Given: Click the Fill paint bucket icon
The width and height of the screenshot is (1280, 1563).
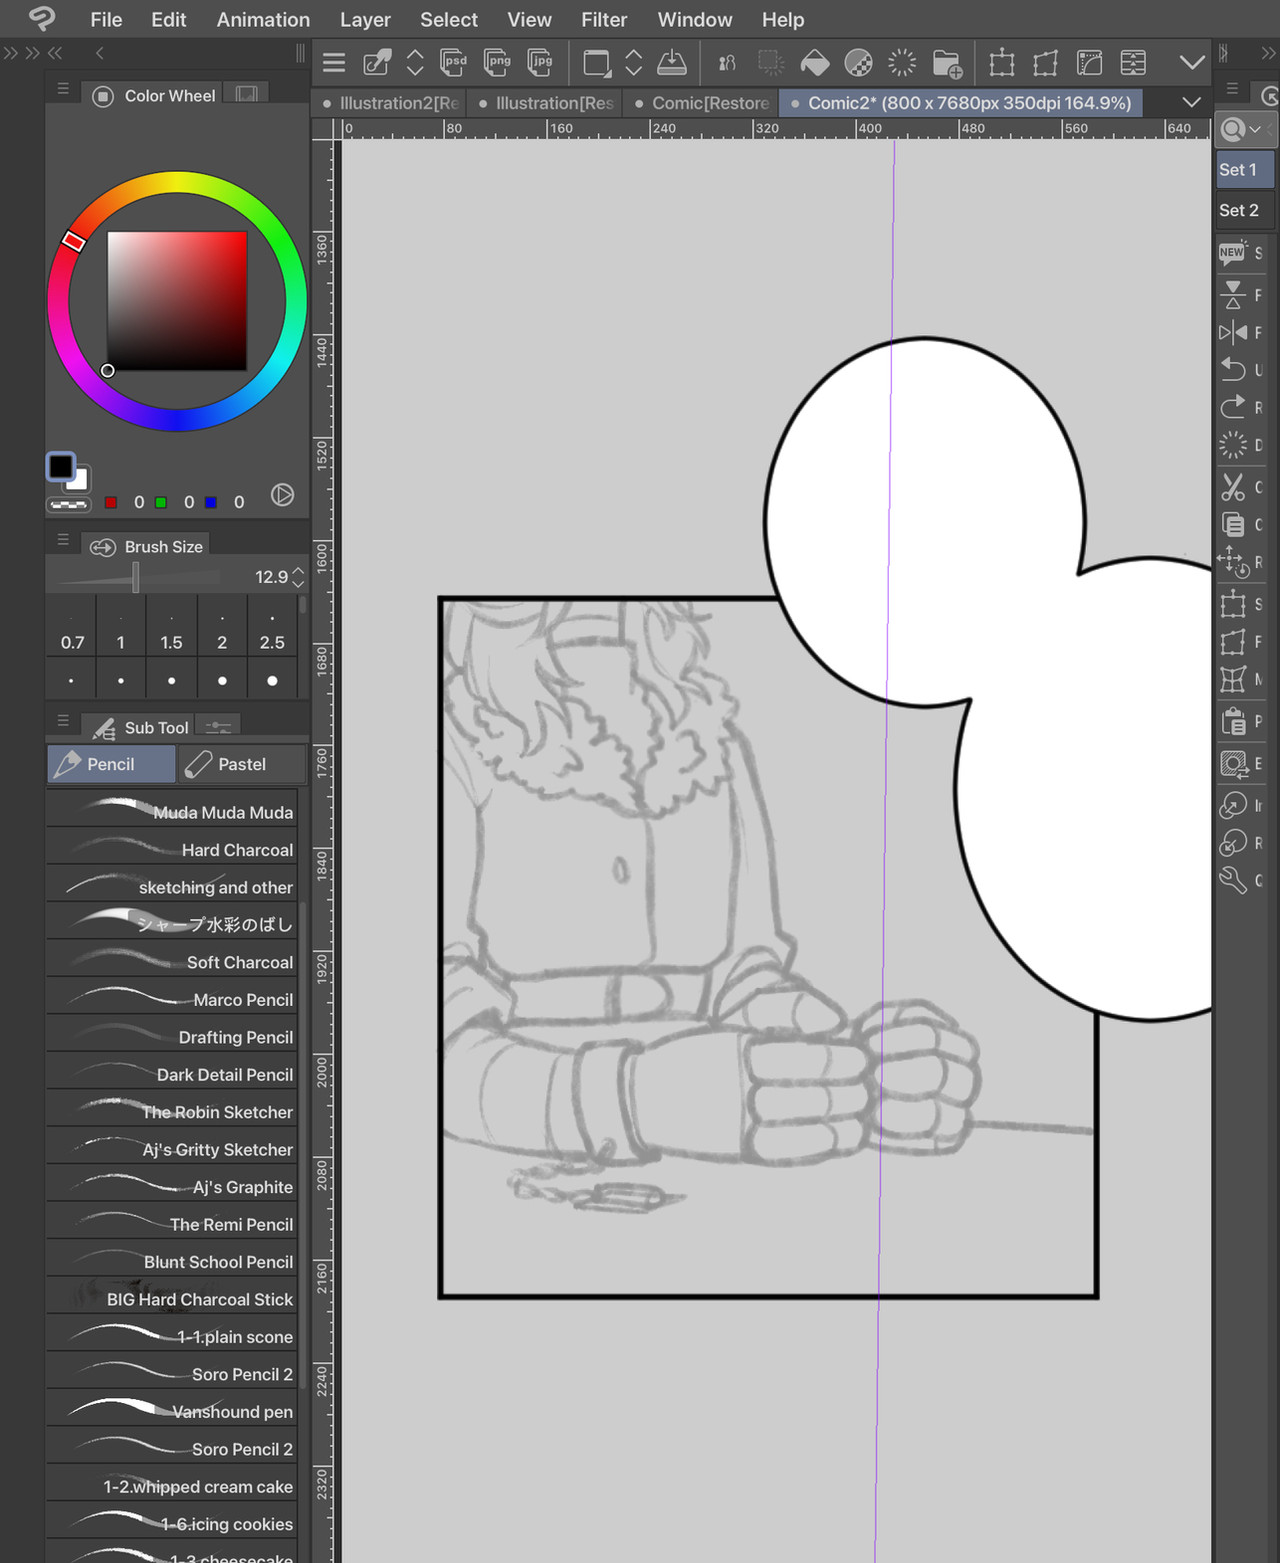Looking at the screenshot, I should [815, 63].
